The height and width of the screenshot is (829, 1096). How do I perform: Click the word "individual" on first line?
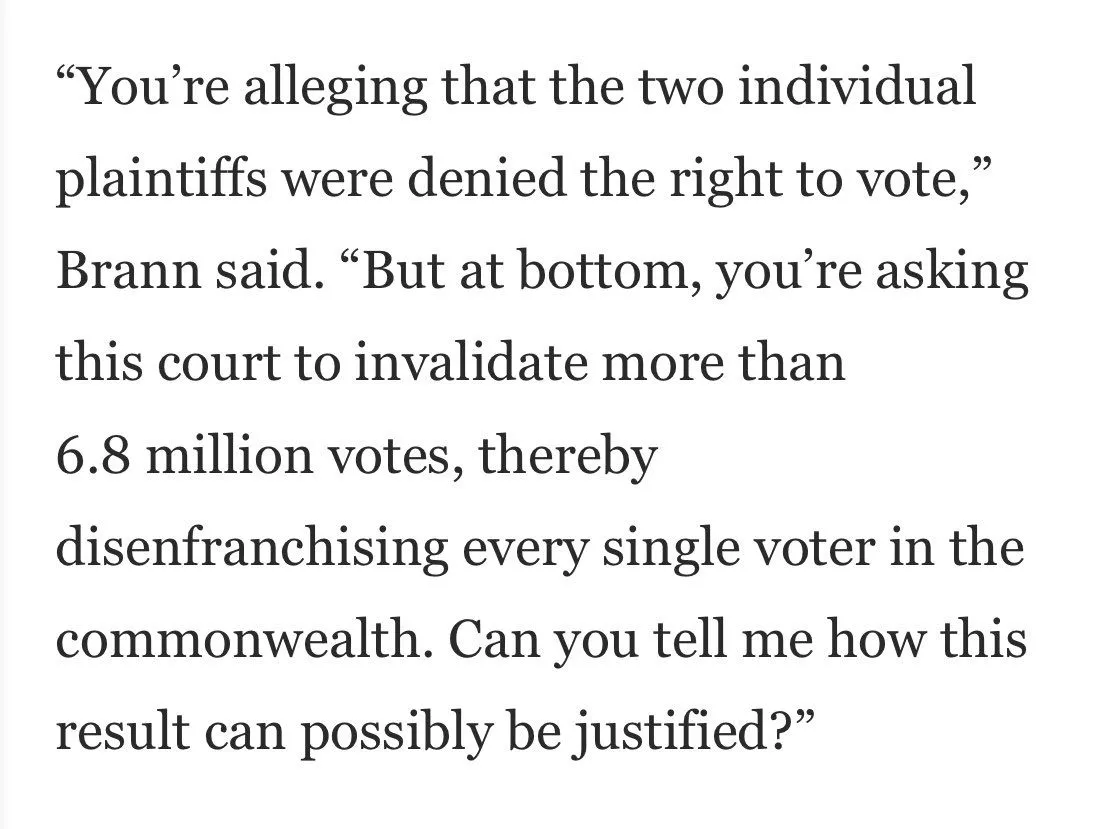pos(857,87)
